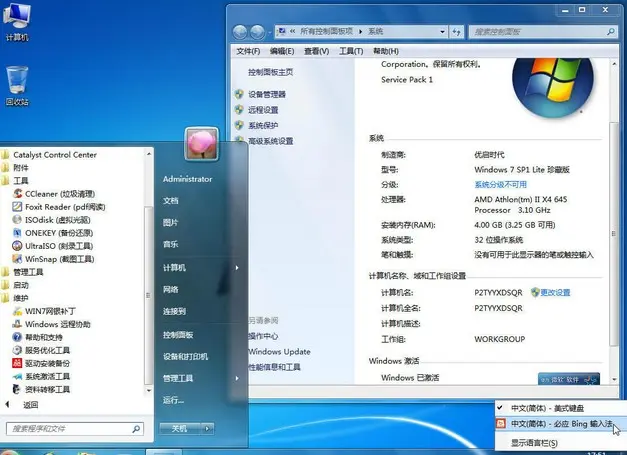Image resolution: width=627 pixels, height=455 pixels.
Task: Open the 回收站 recycle bin icon
Action: [x=17, y=86]
